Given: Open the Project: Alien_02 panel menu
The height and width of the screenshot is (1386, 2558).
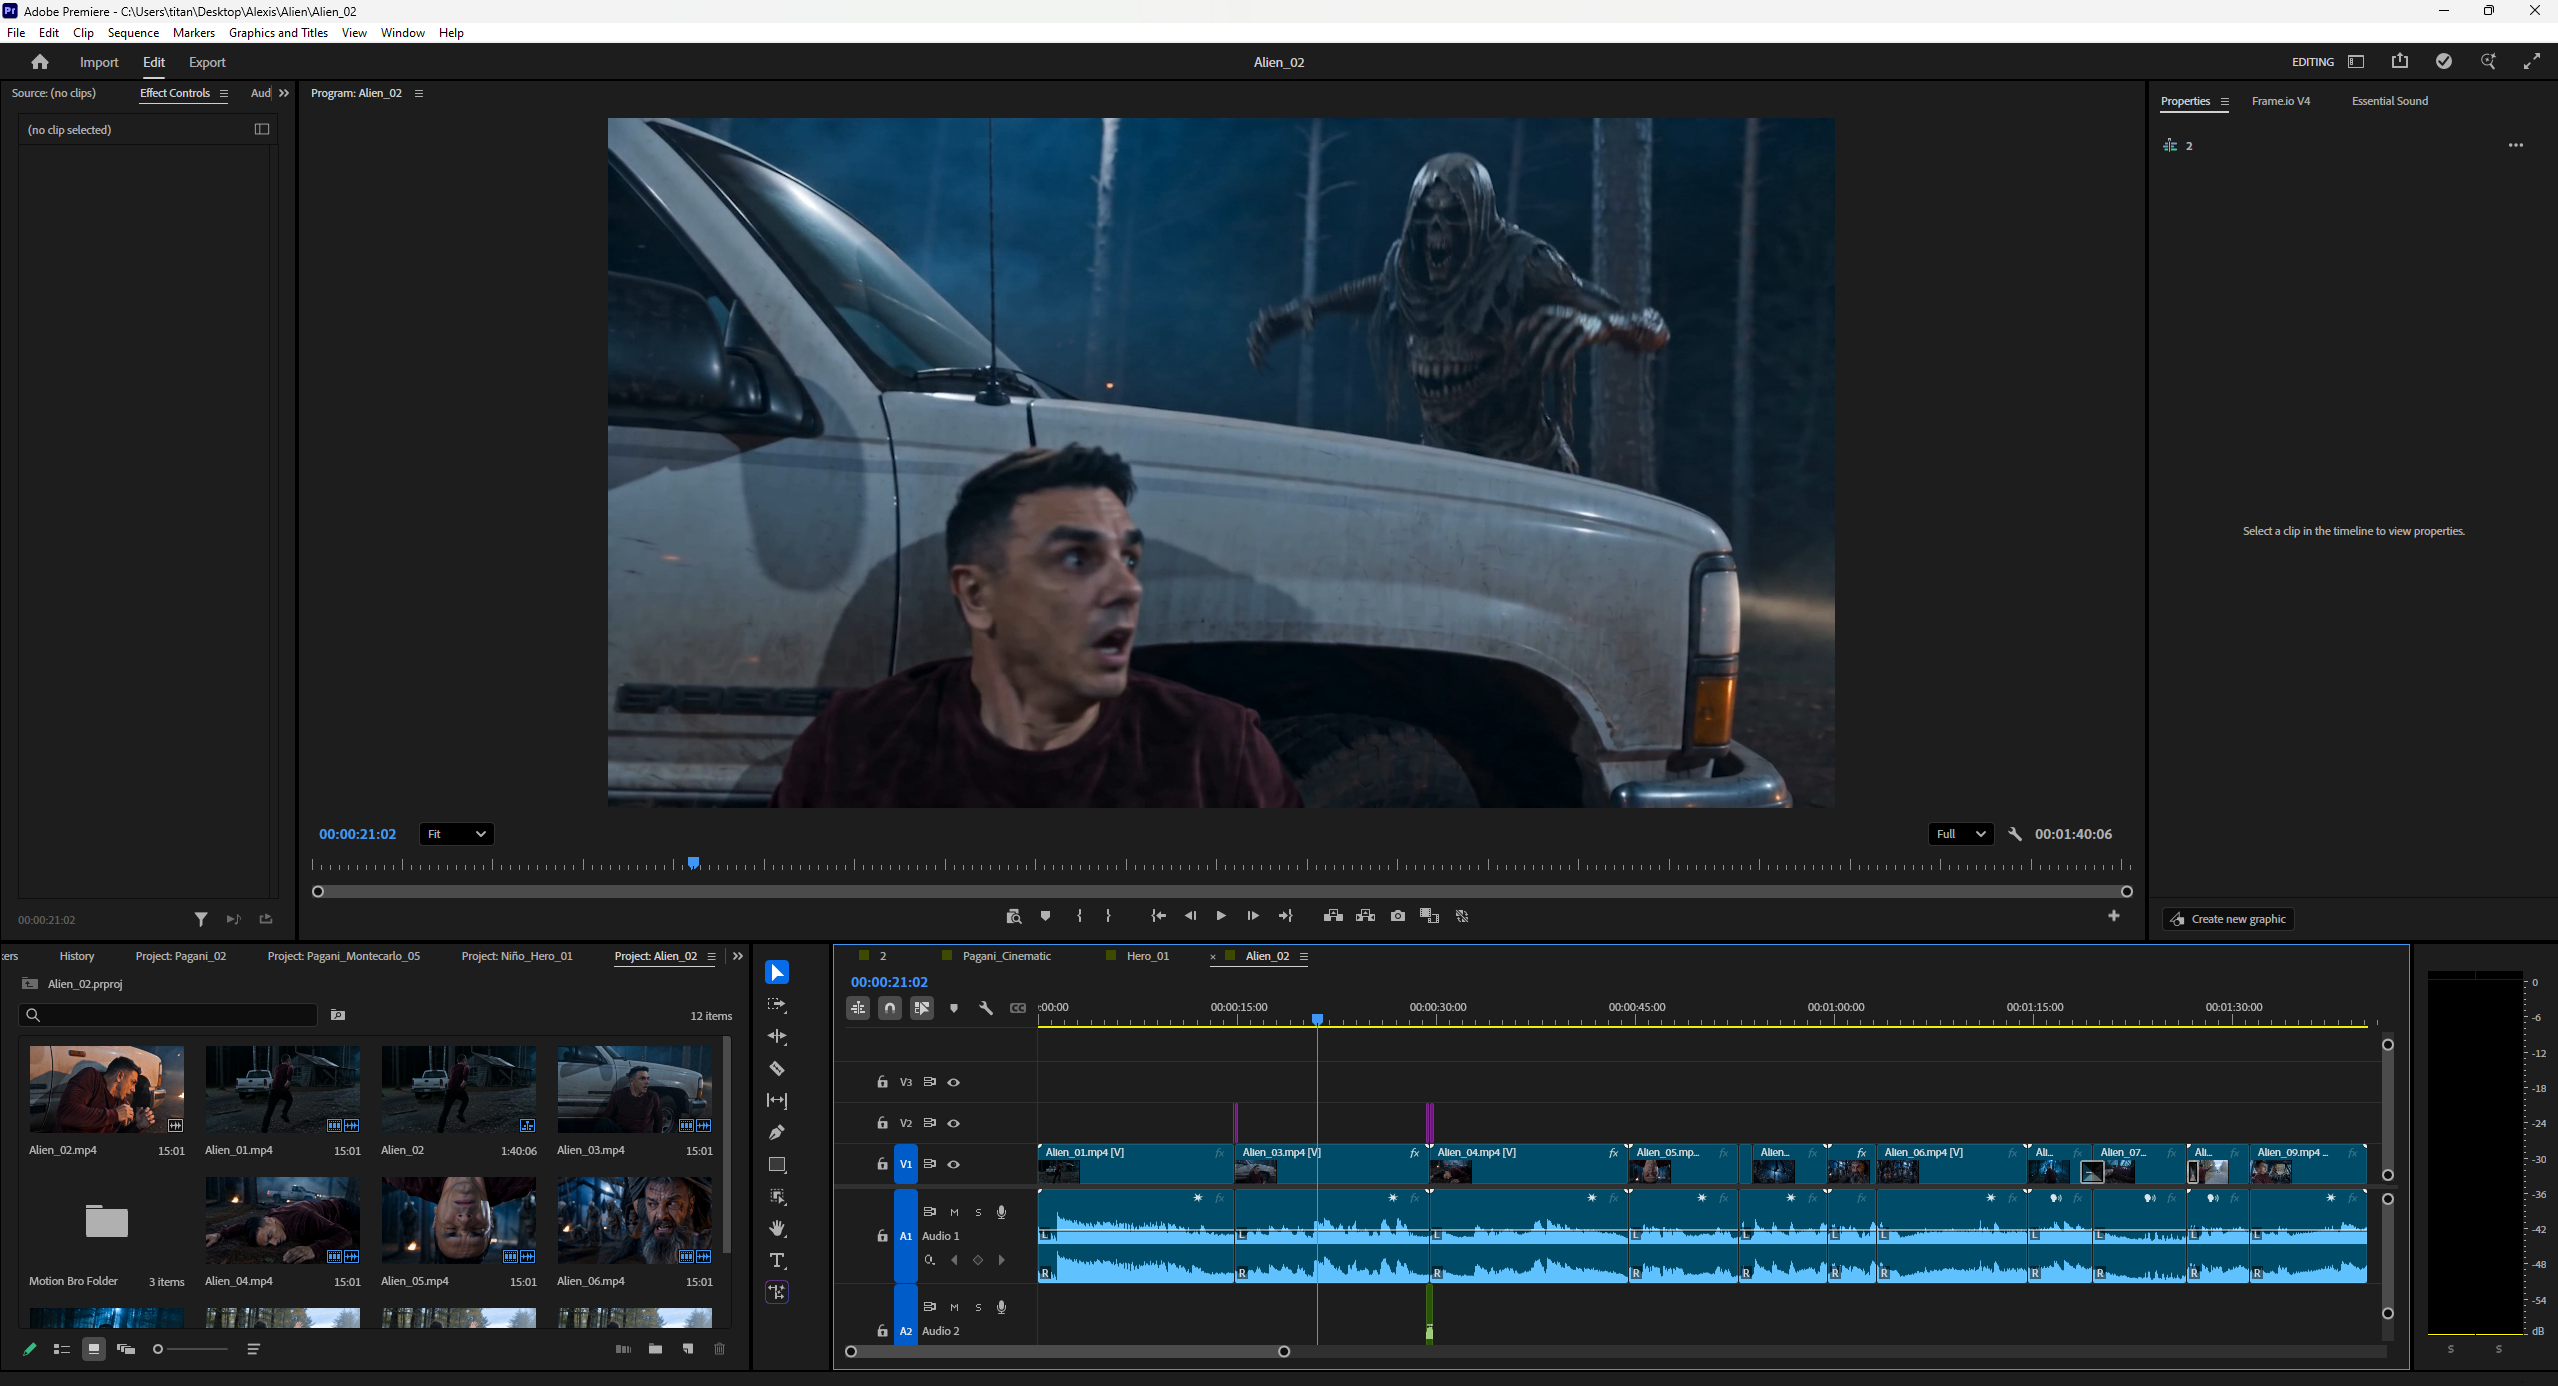Looking at the screenshot, I should pos(712,956).
